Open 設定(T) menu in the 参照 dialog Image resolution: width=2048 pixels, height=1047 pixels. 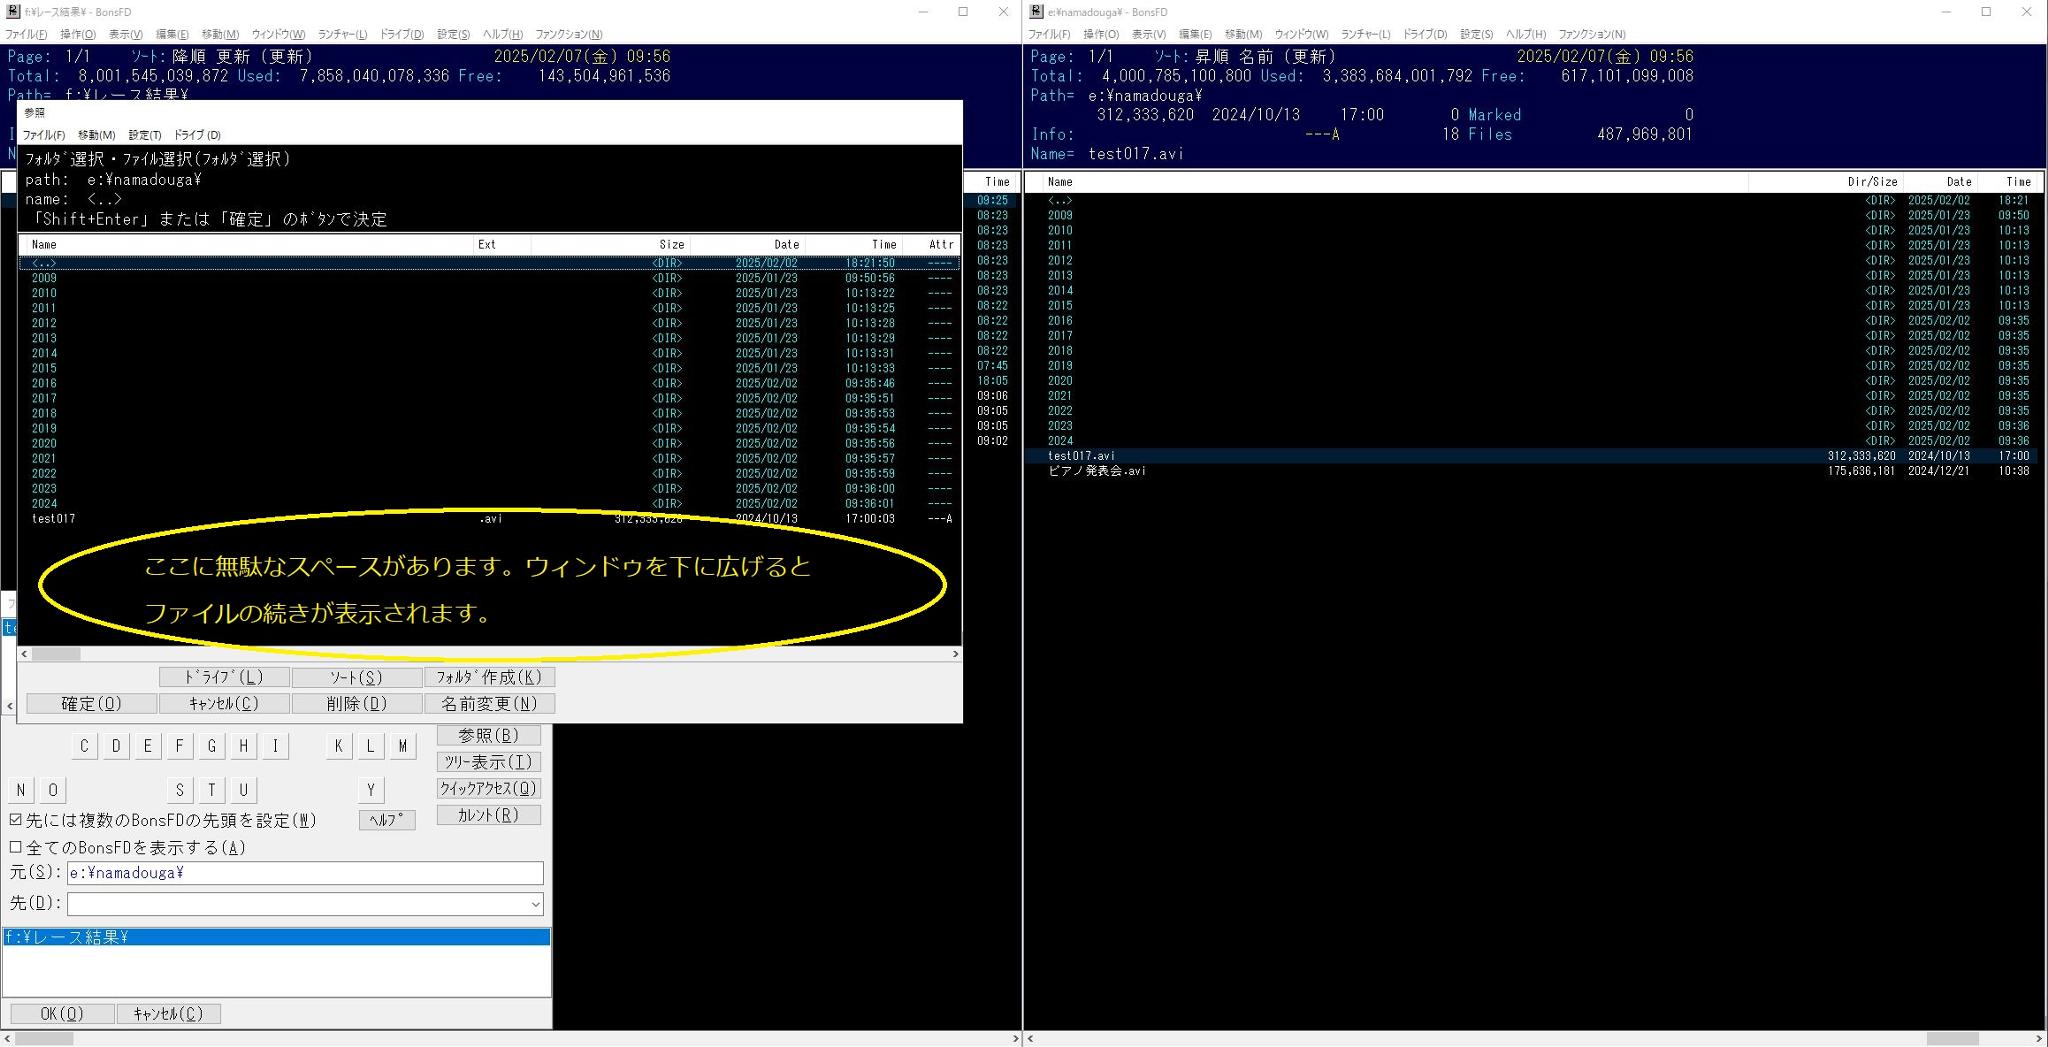(145, 135)
